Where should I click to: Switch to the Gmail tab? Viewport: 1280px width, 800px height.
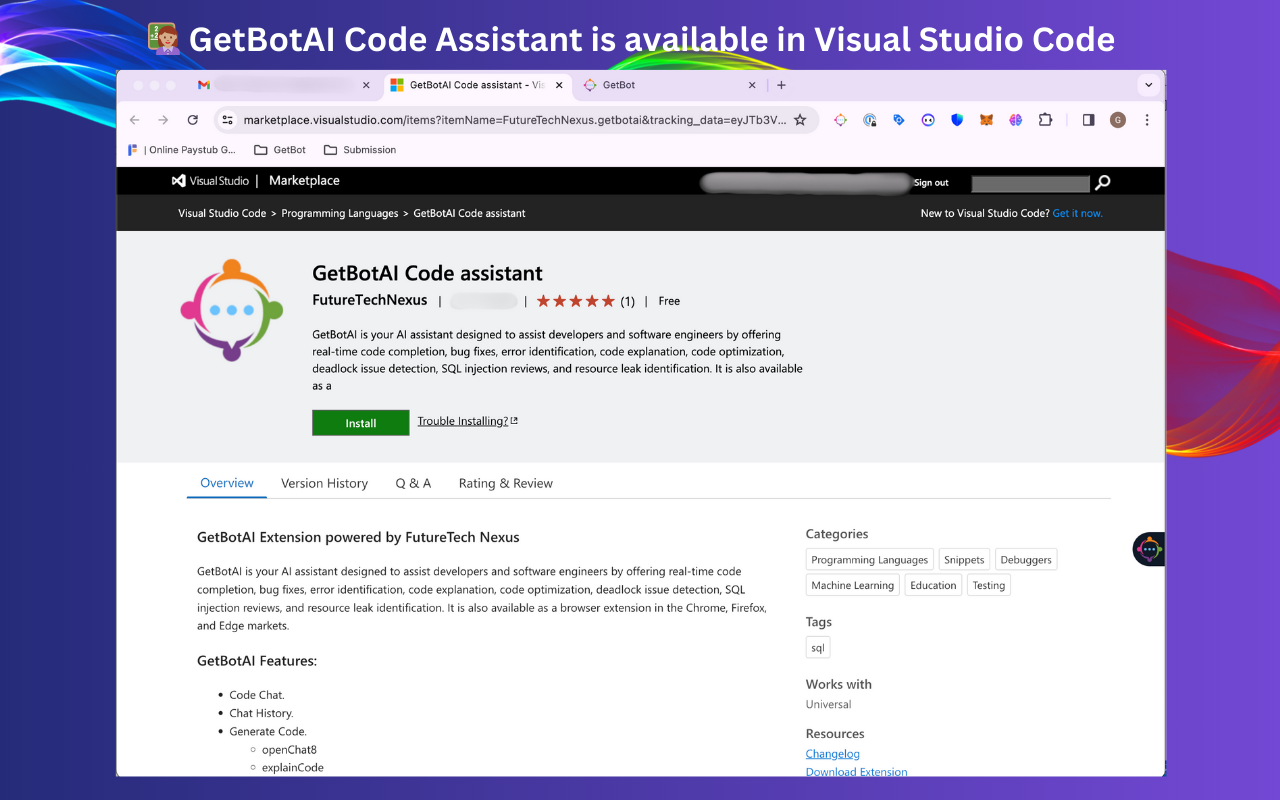285,85
